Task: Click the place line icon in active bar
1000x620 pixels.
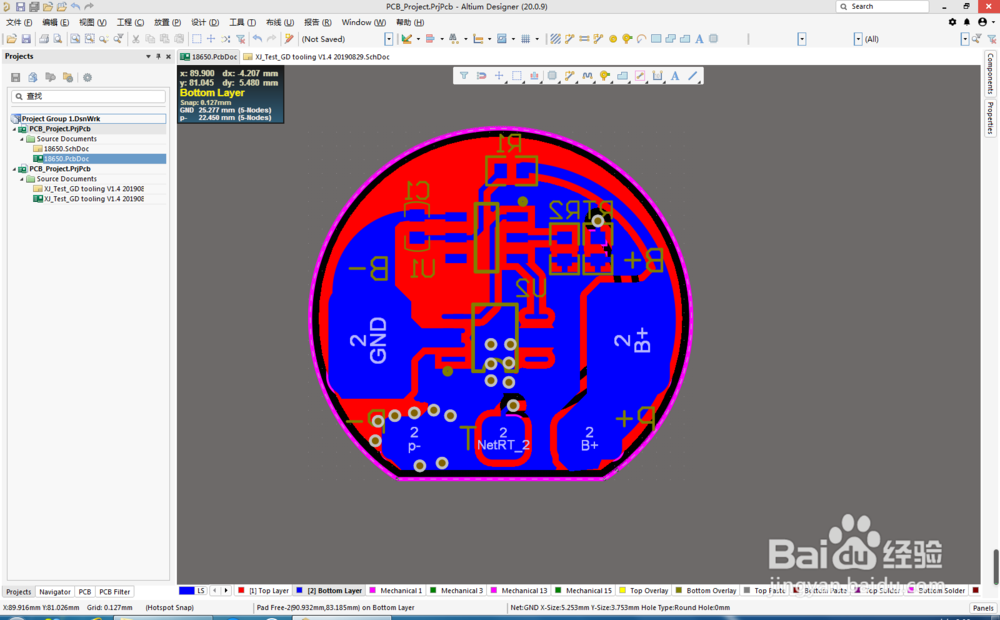Action: (x=693, y=76)
